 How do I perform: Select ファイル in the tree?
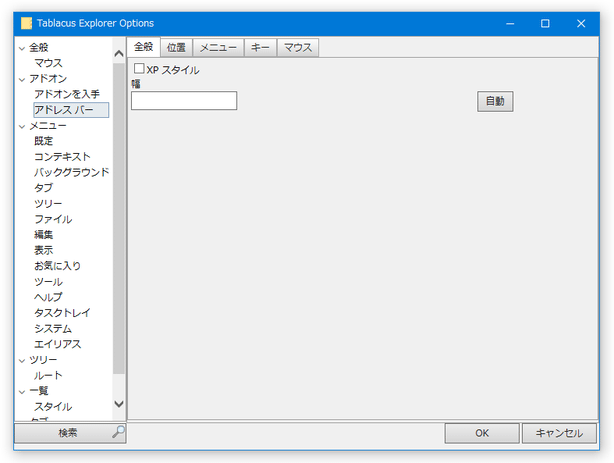[53, 219]
